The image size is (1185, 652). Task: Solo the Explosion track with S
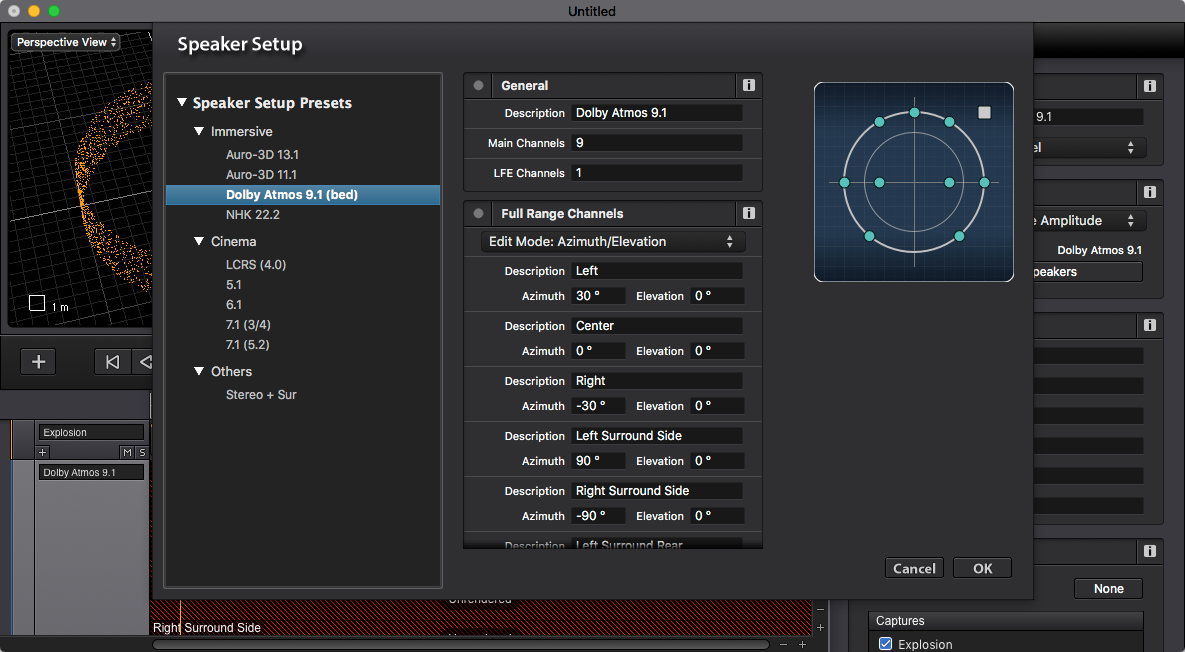pyautogui.click(x=141, y=452)
